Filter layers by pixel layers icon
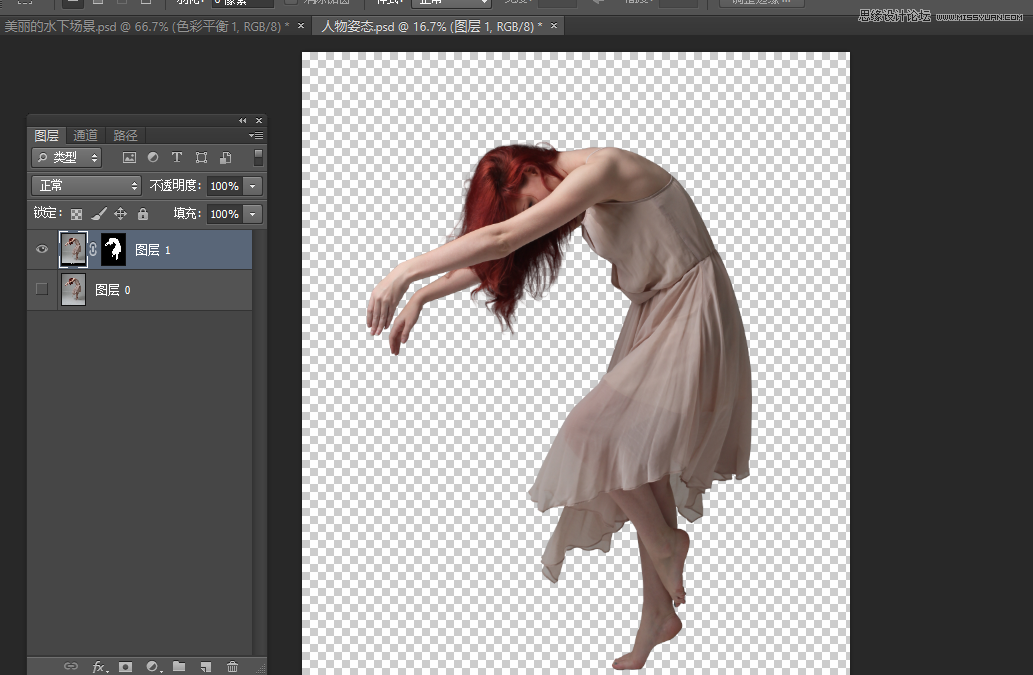 (x=129, y=157)
